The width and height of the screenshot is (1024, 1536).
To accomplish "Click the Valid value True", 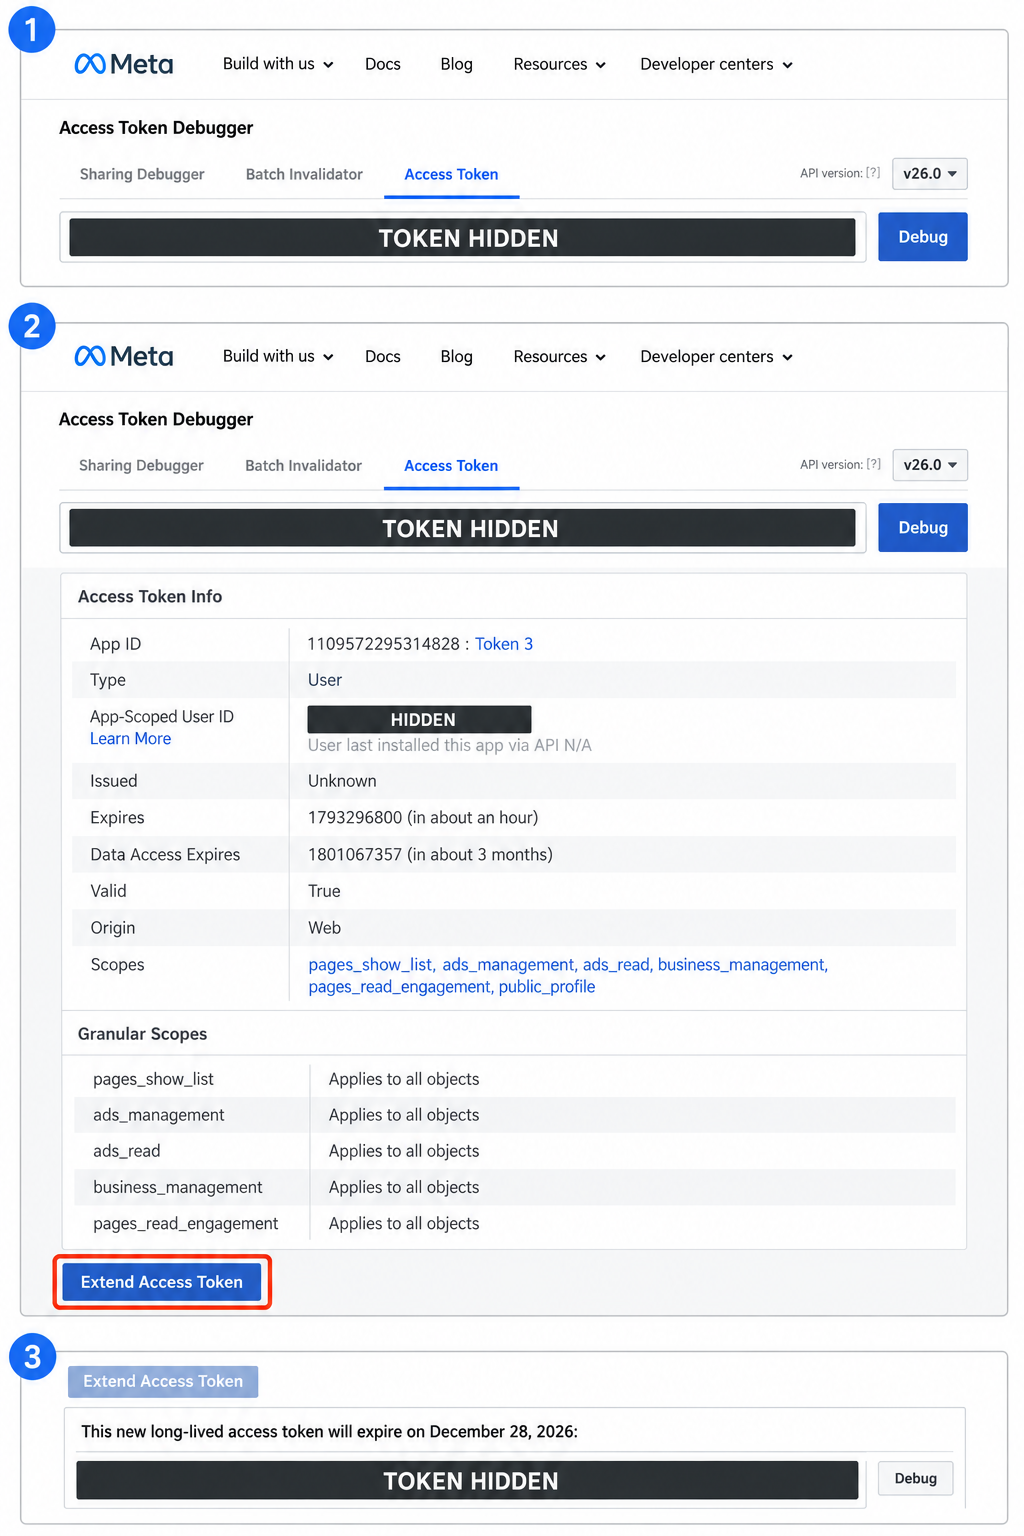I will [x=324, y=891].
